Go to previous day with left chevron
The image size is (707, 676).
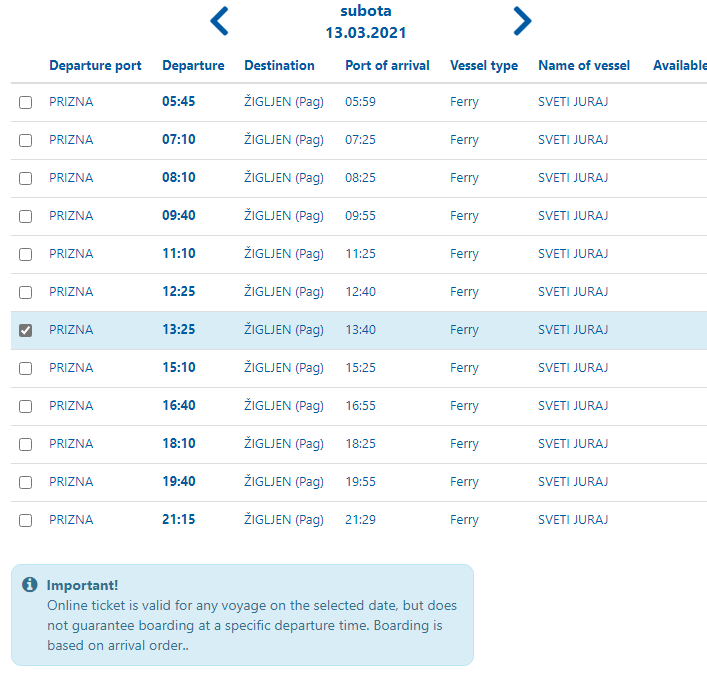pyautogui.click(x=219, y=20)
